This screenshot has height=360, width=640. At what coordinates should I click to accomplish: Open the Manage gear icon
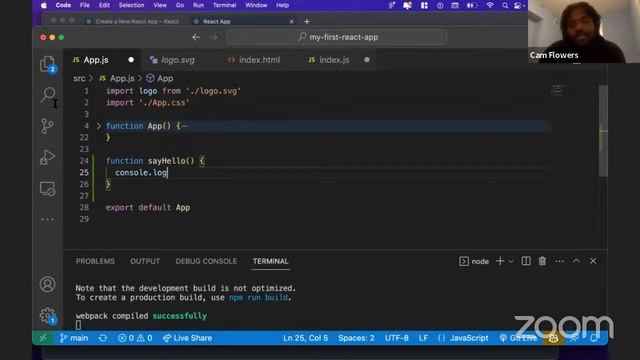click(x=47, y=316)
